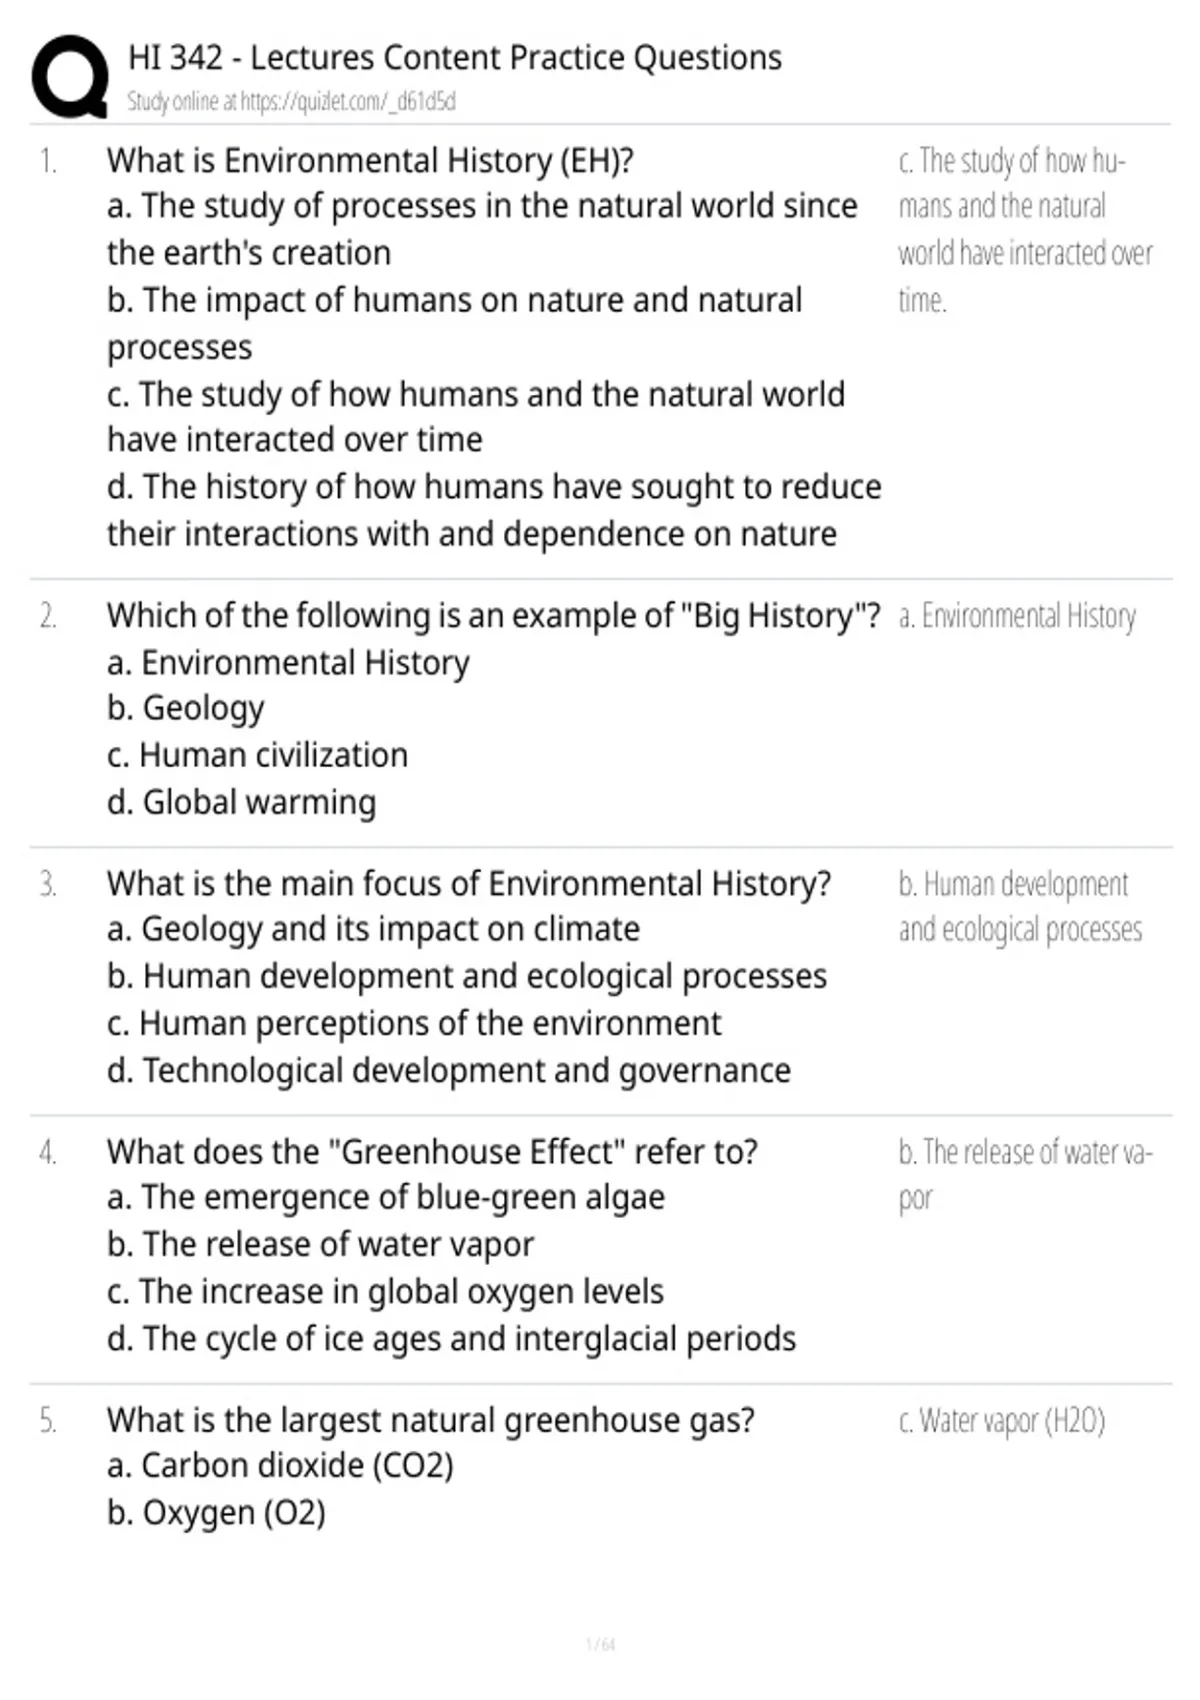The image size is (1200, 1700).
Task: Click option b. Geology
Action: 186,709
